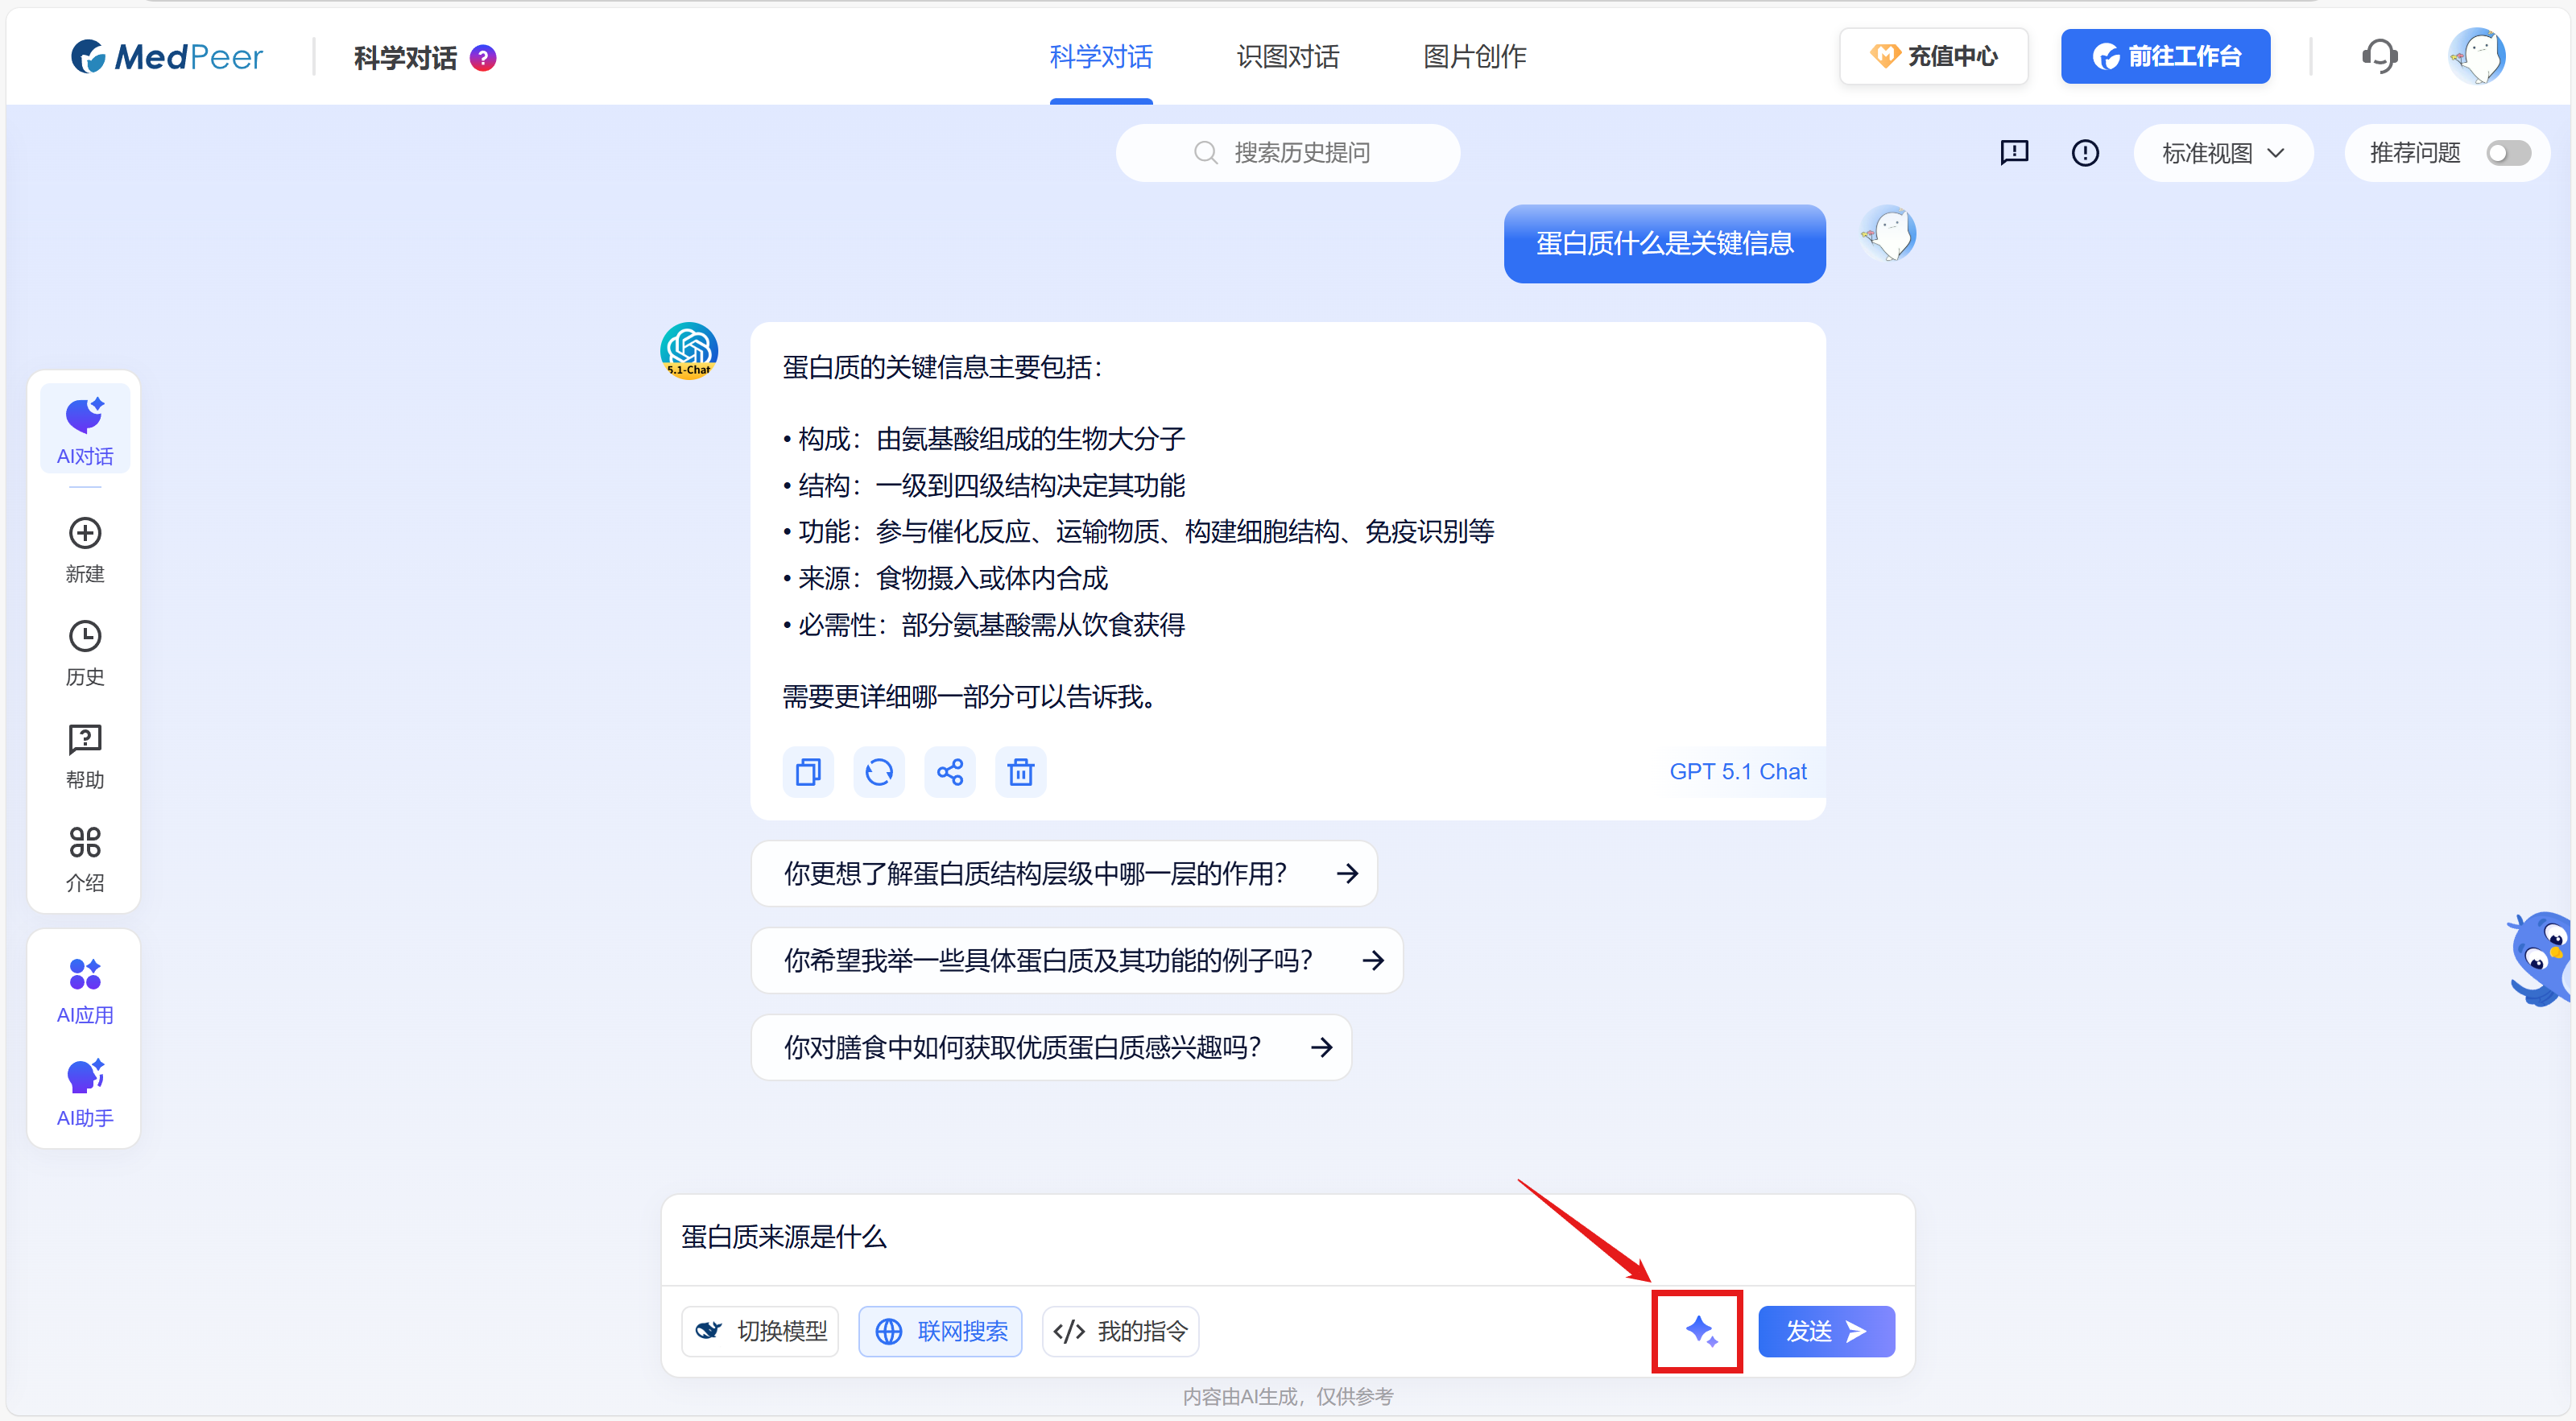
Task: Delete the protein answer message
Action: tap(1020, 771)
